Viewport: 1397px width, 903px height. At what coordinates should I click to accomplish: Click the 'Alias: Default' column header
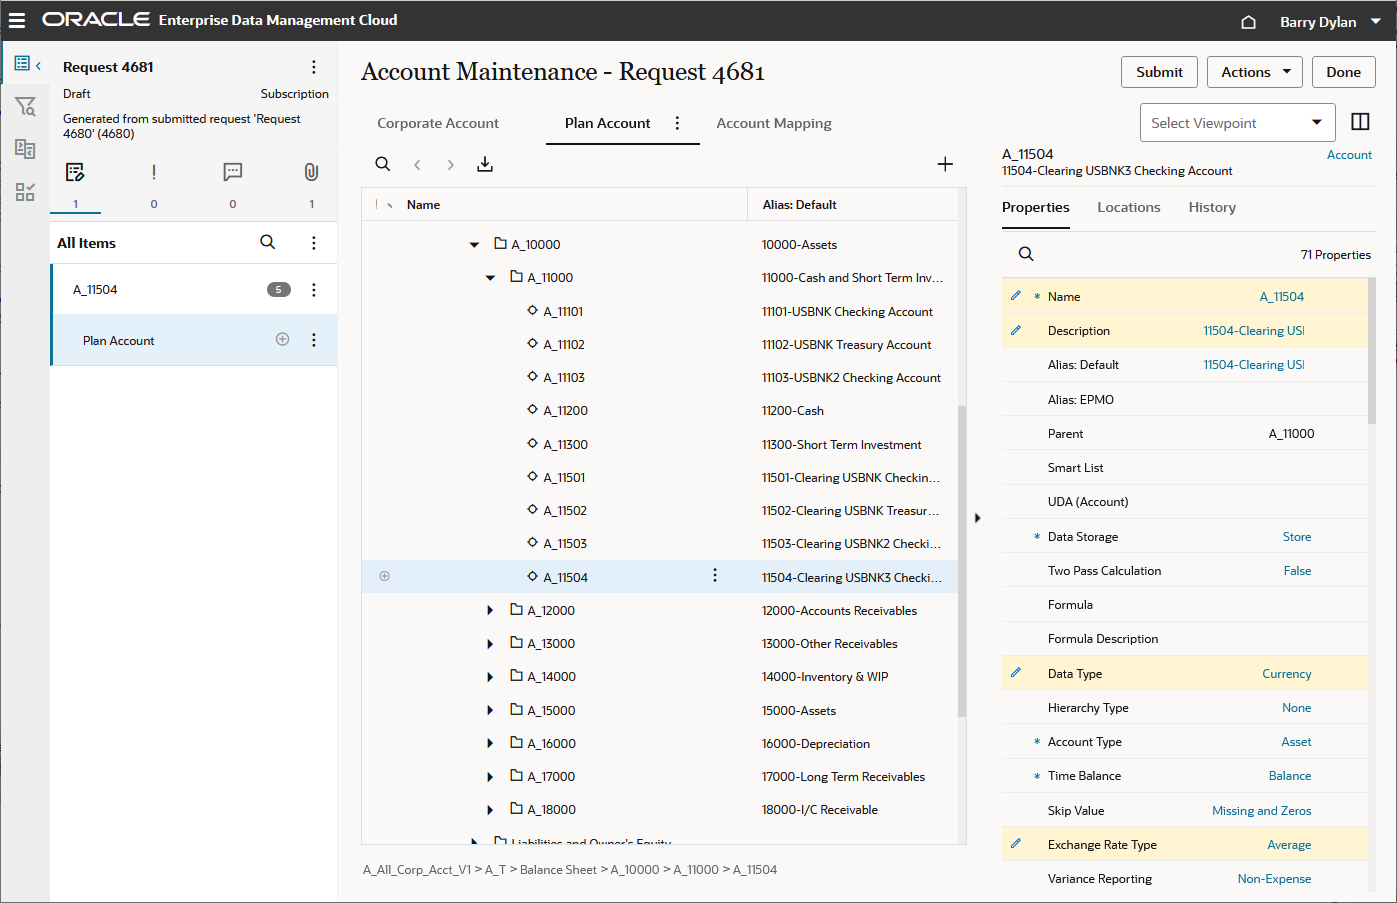click(x=800, y=205)
